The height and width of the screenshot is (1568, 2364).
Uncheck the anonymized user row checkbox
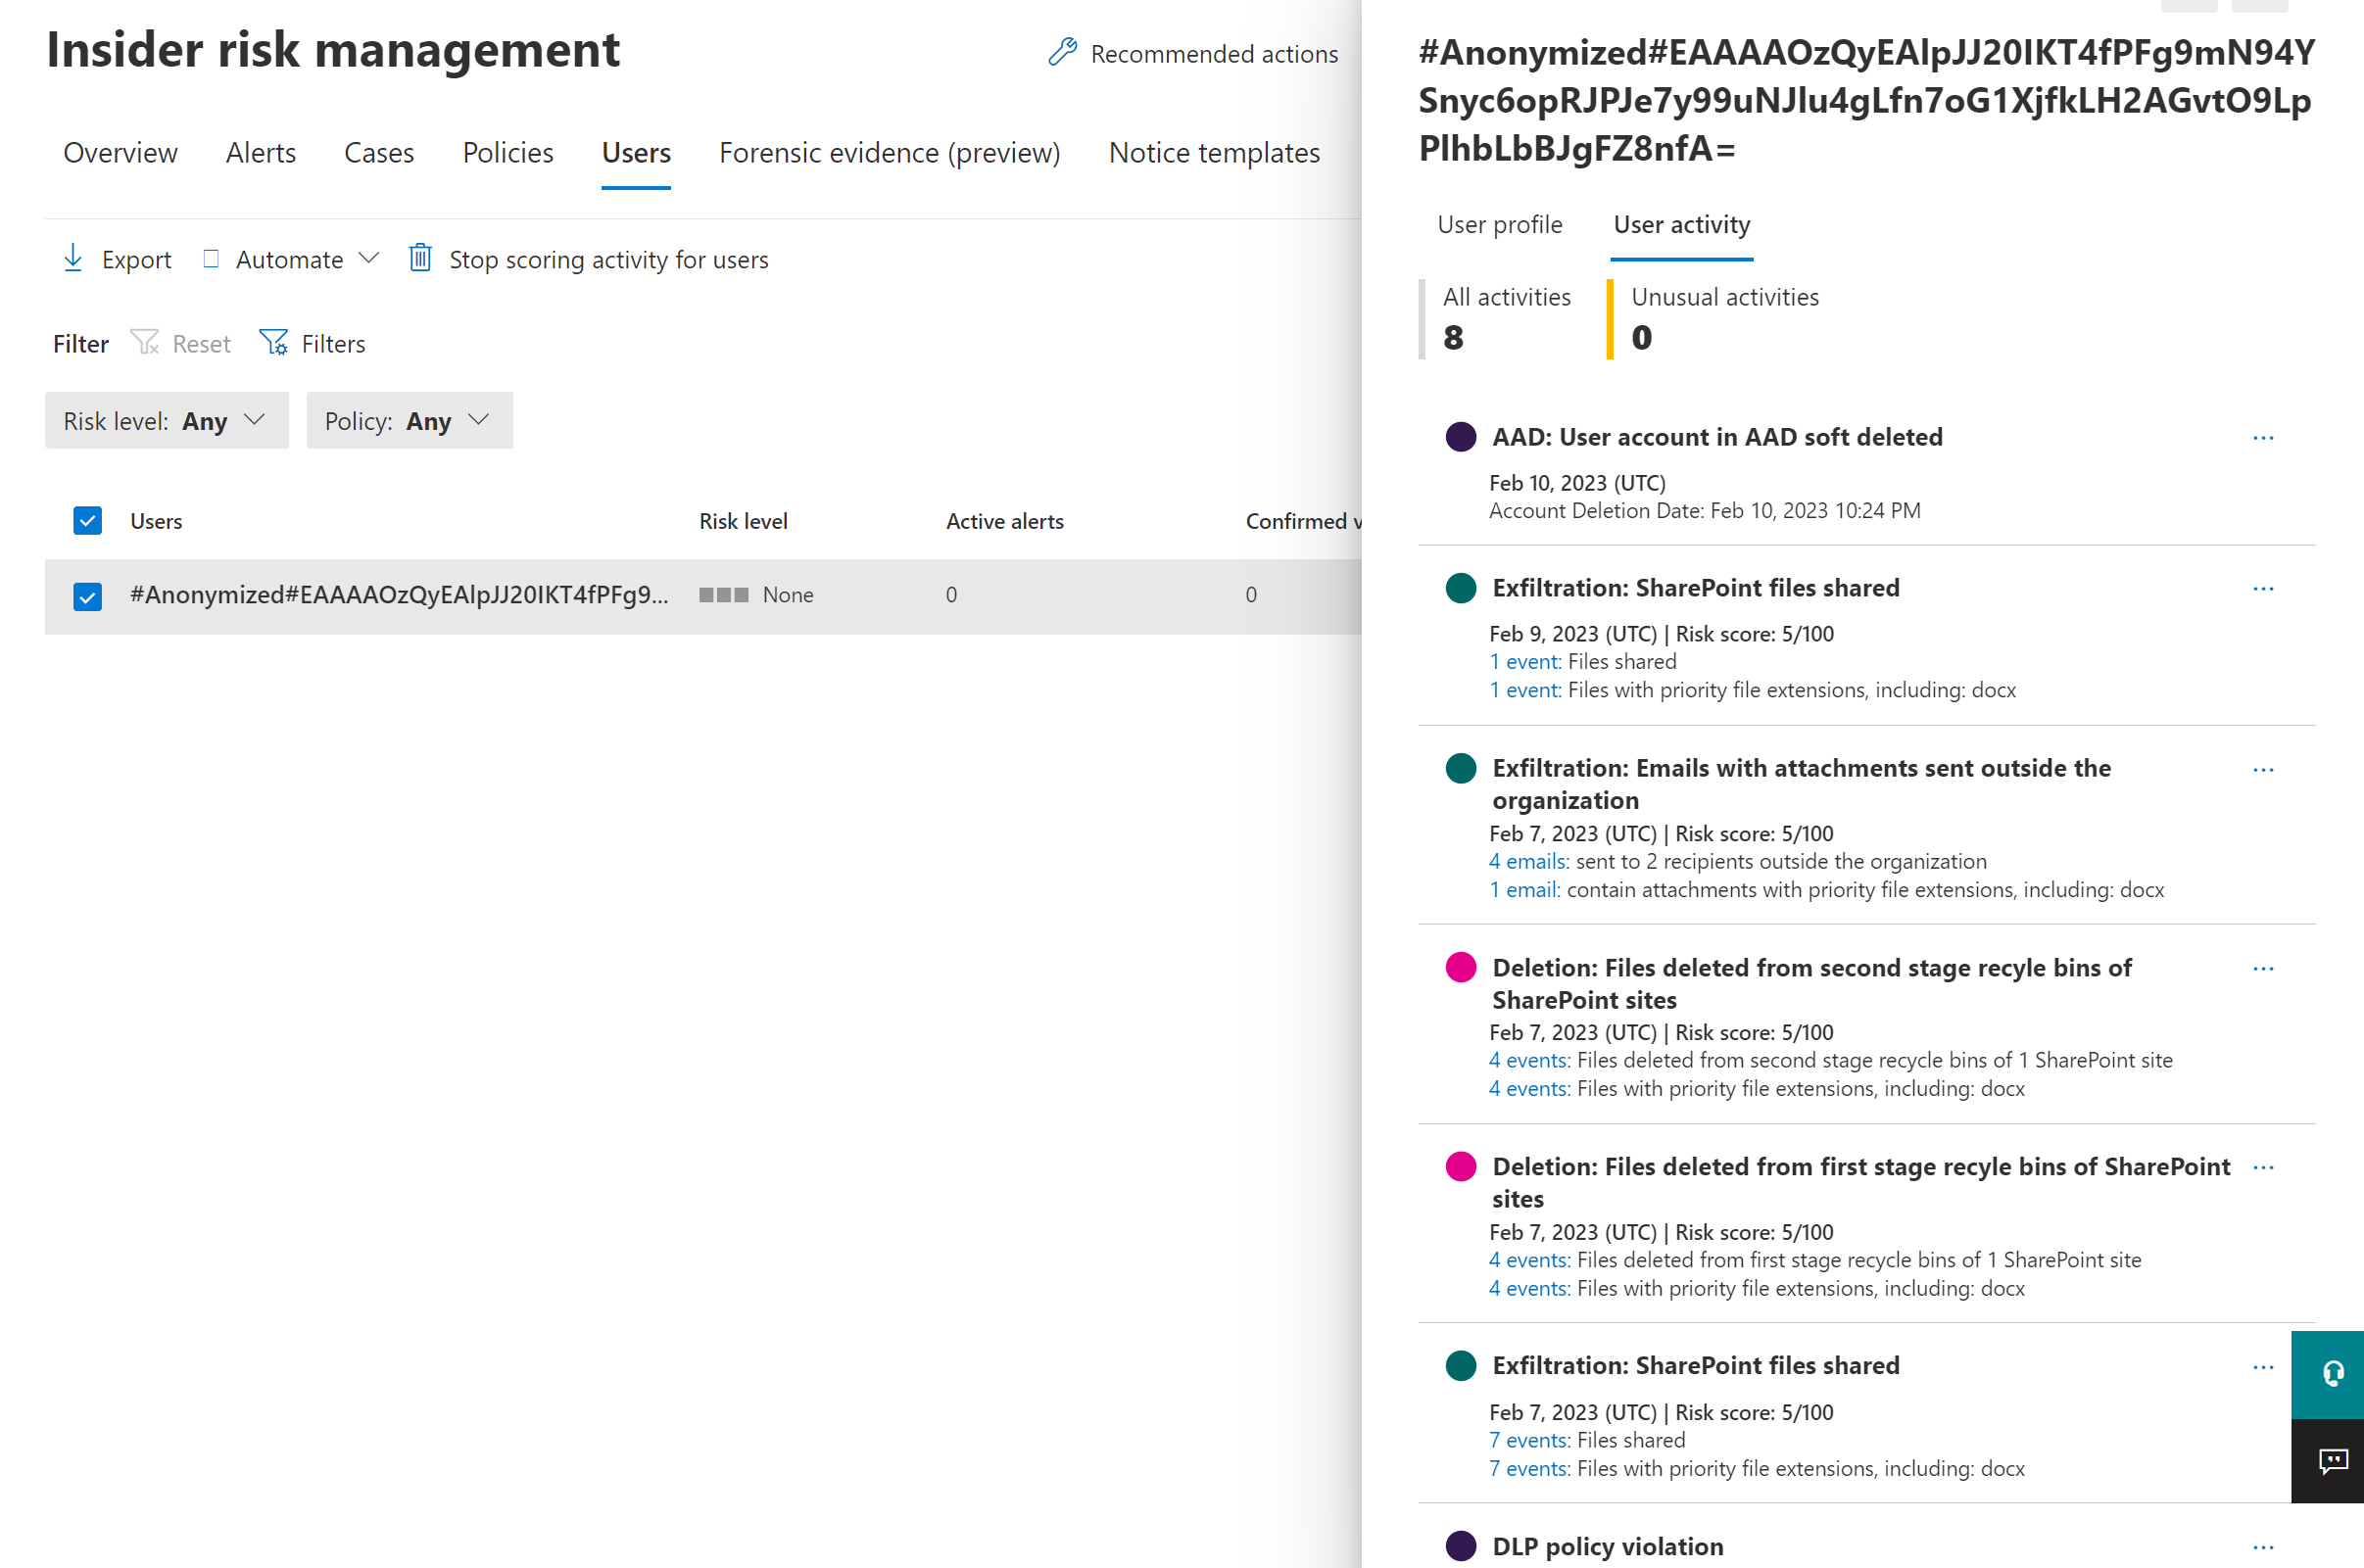click(88, 596)
